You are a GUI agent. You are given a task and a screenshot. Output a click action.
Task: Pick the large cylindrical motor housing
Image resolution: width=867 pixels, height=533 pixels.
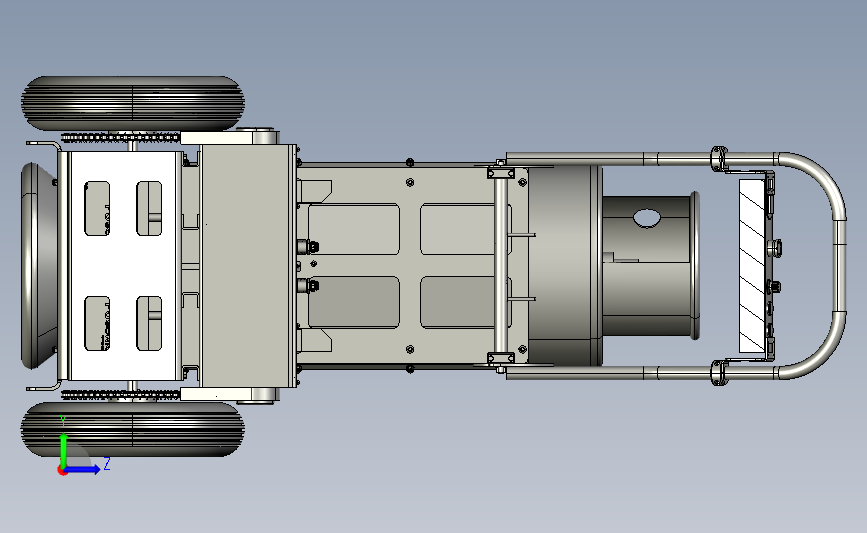pyautogui.click(x=564, y=265)
